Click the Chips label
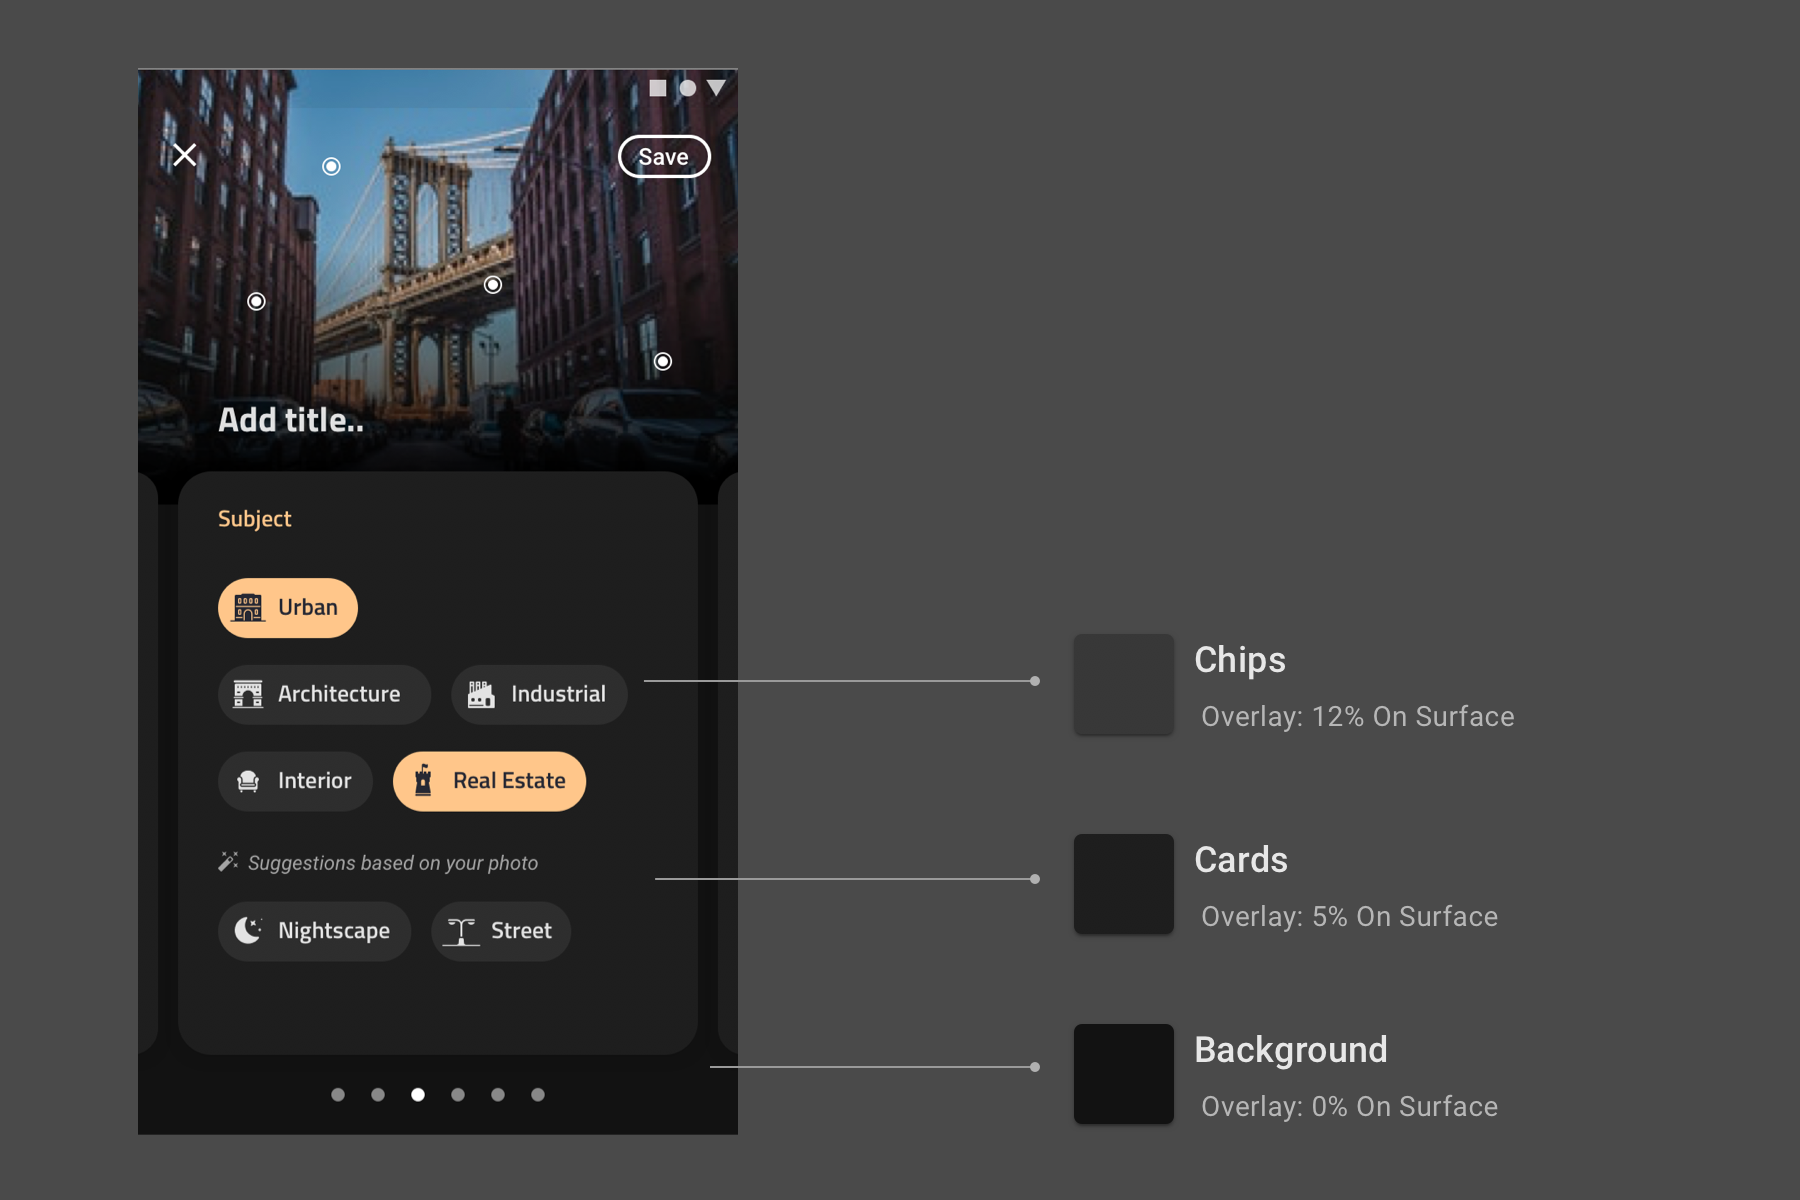Screen dimensions: 1800x1200 (1240, 660)
